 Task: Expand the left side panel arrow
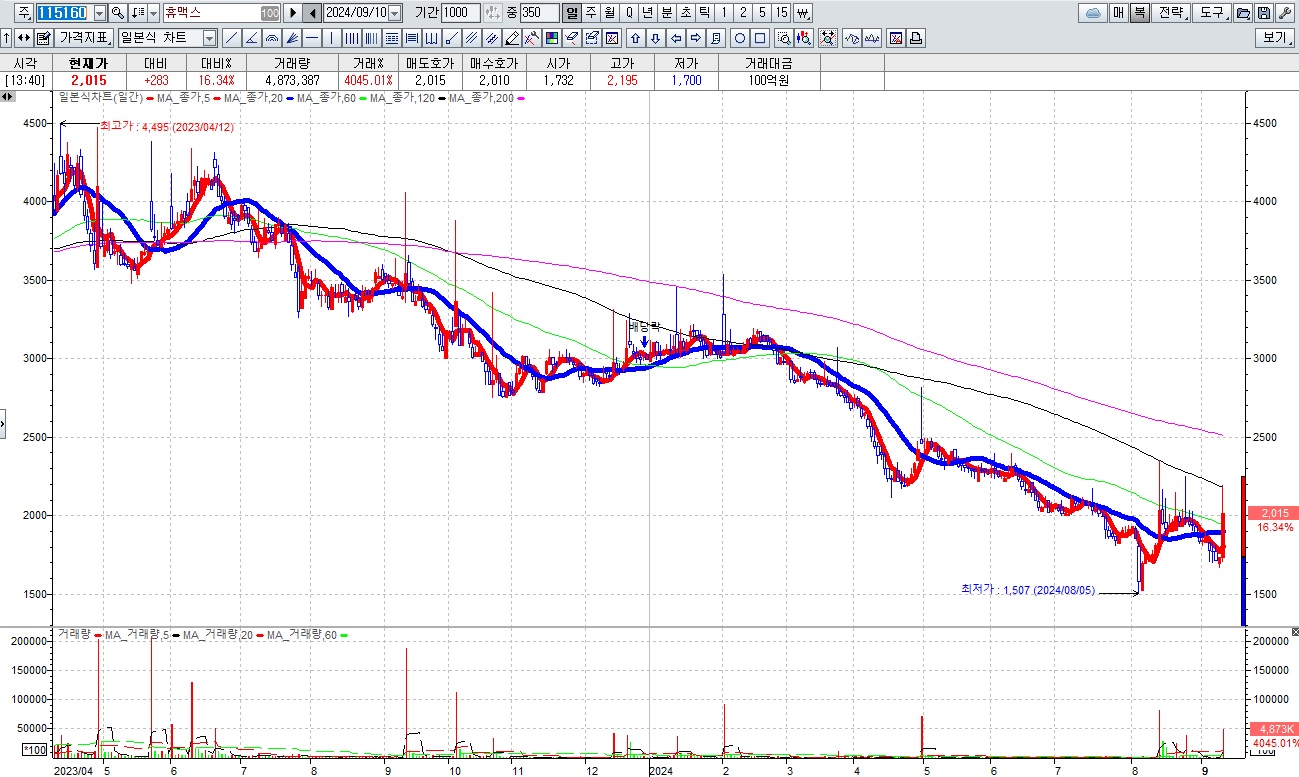[x=3, y=423]
